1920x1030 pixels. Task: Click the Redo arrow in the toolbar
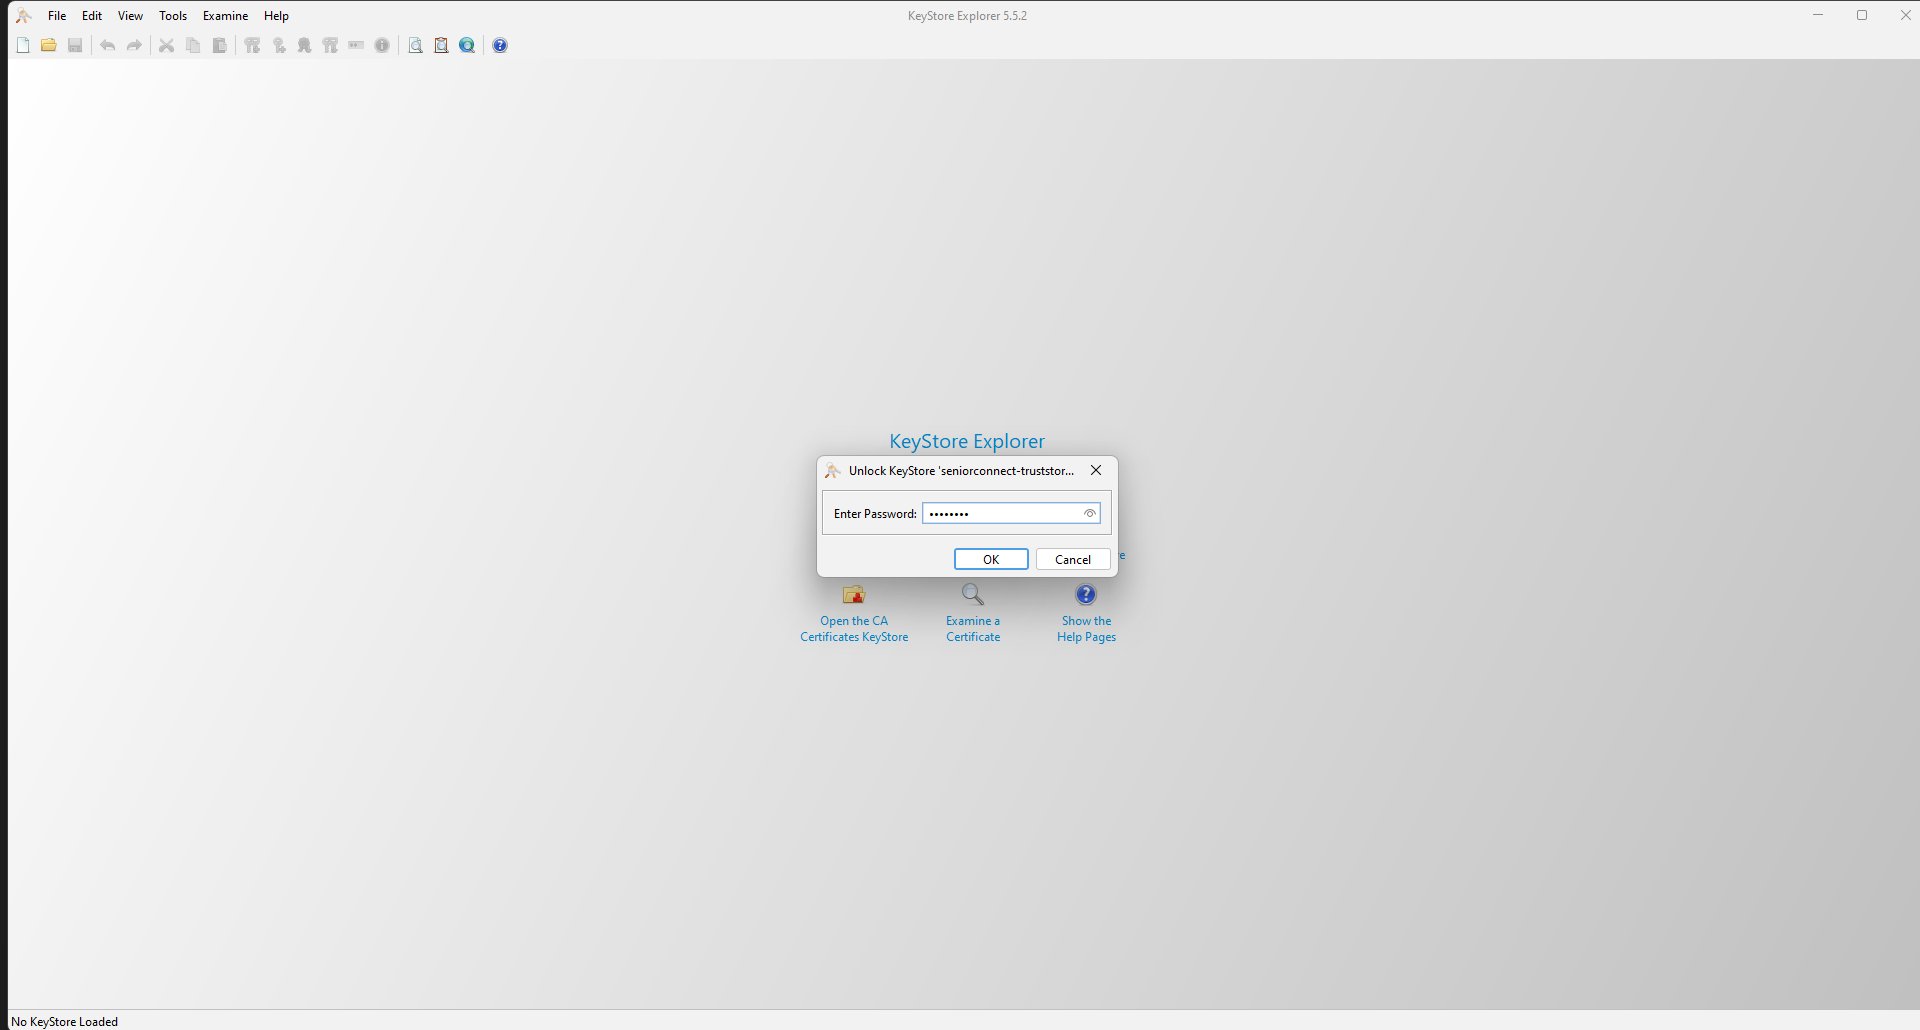tap(134, 45)
